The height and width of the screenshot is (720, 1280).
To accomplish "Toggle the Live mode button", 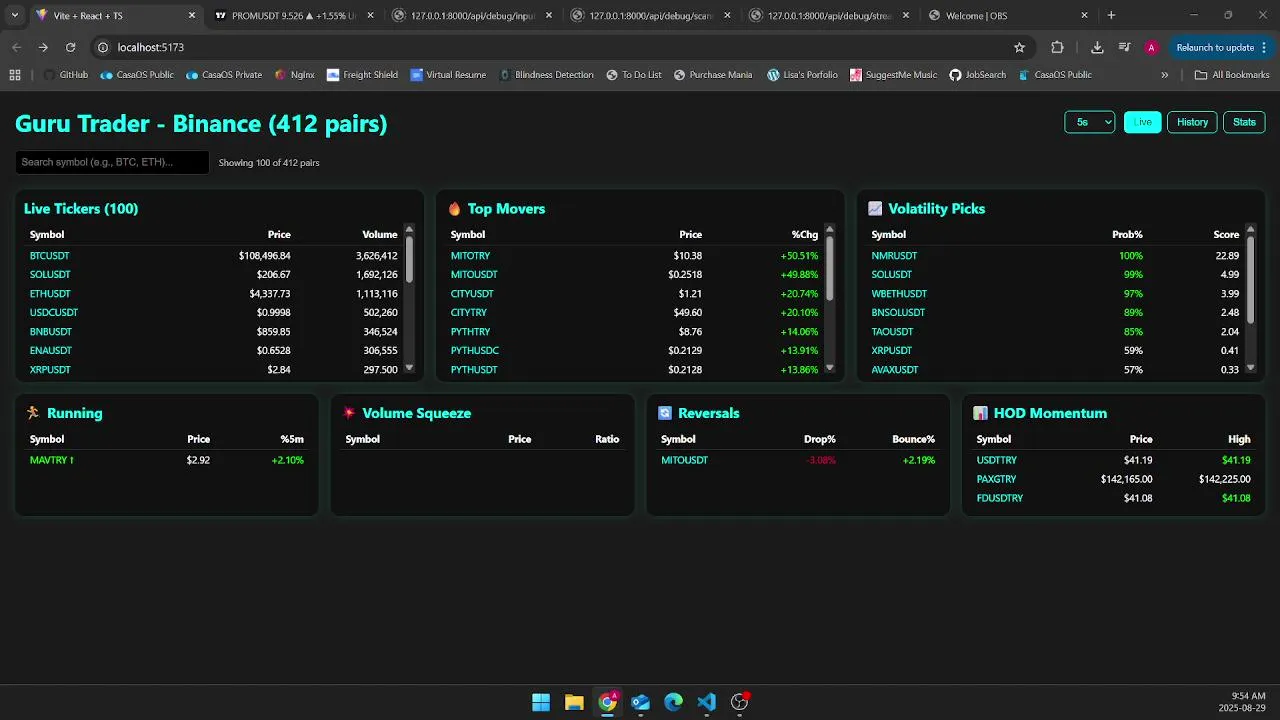I will pyautogui.click(x=1143, y=122).
